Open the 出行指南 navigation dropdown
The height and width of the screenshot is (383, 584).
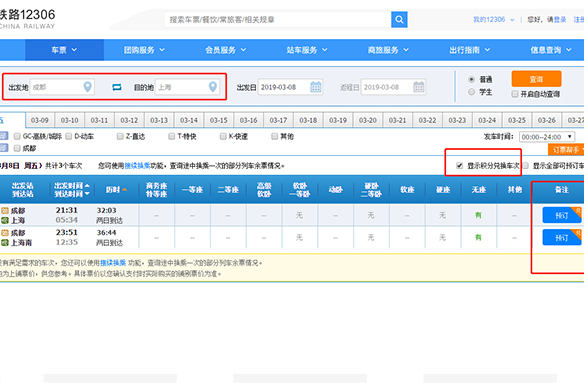(470, 50)
